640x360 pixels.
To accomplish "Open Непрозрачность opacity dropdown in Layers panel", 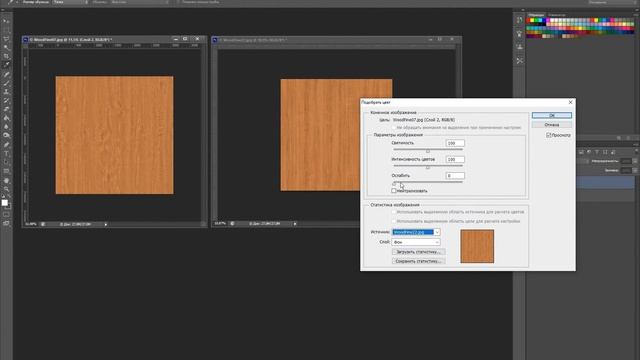I will (x=635, y=161).
